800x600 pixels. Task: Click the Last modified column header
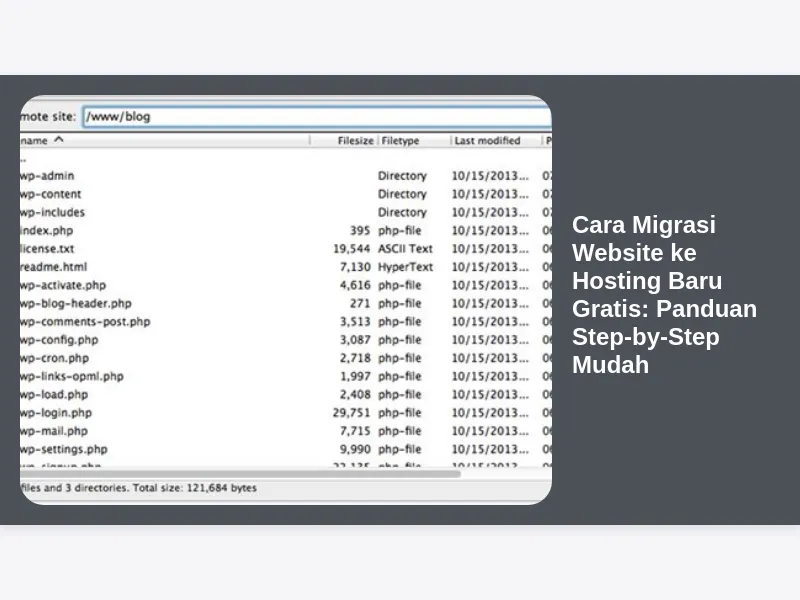pyautogui.click(x=487, y=141)
